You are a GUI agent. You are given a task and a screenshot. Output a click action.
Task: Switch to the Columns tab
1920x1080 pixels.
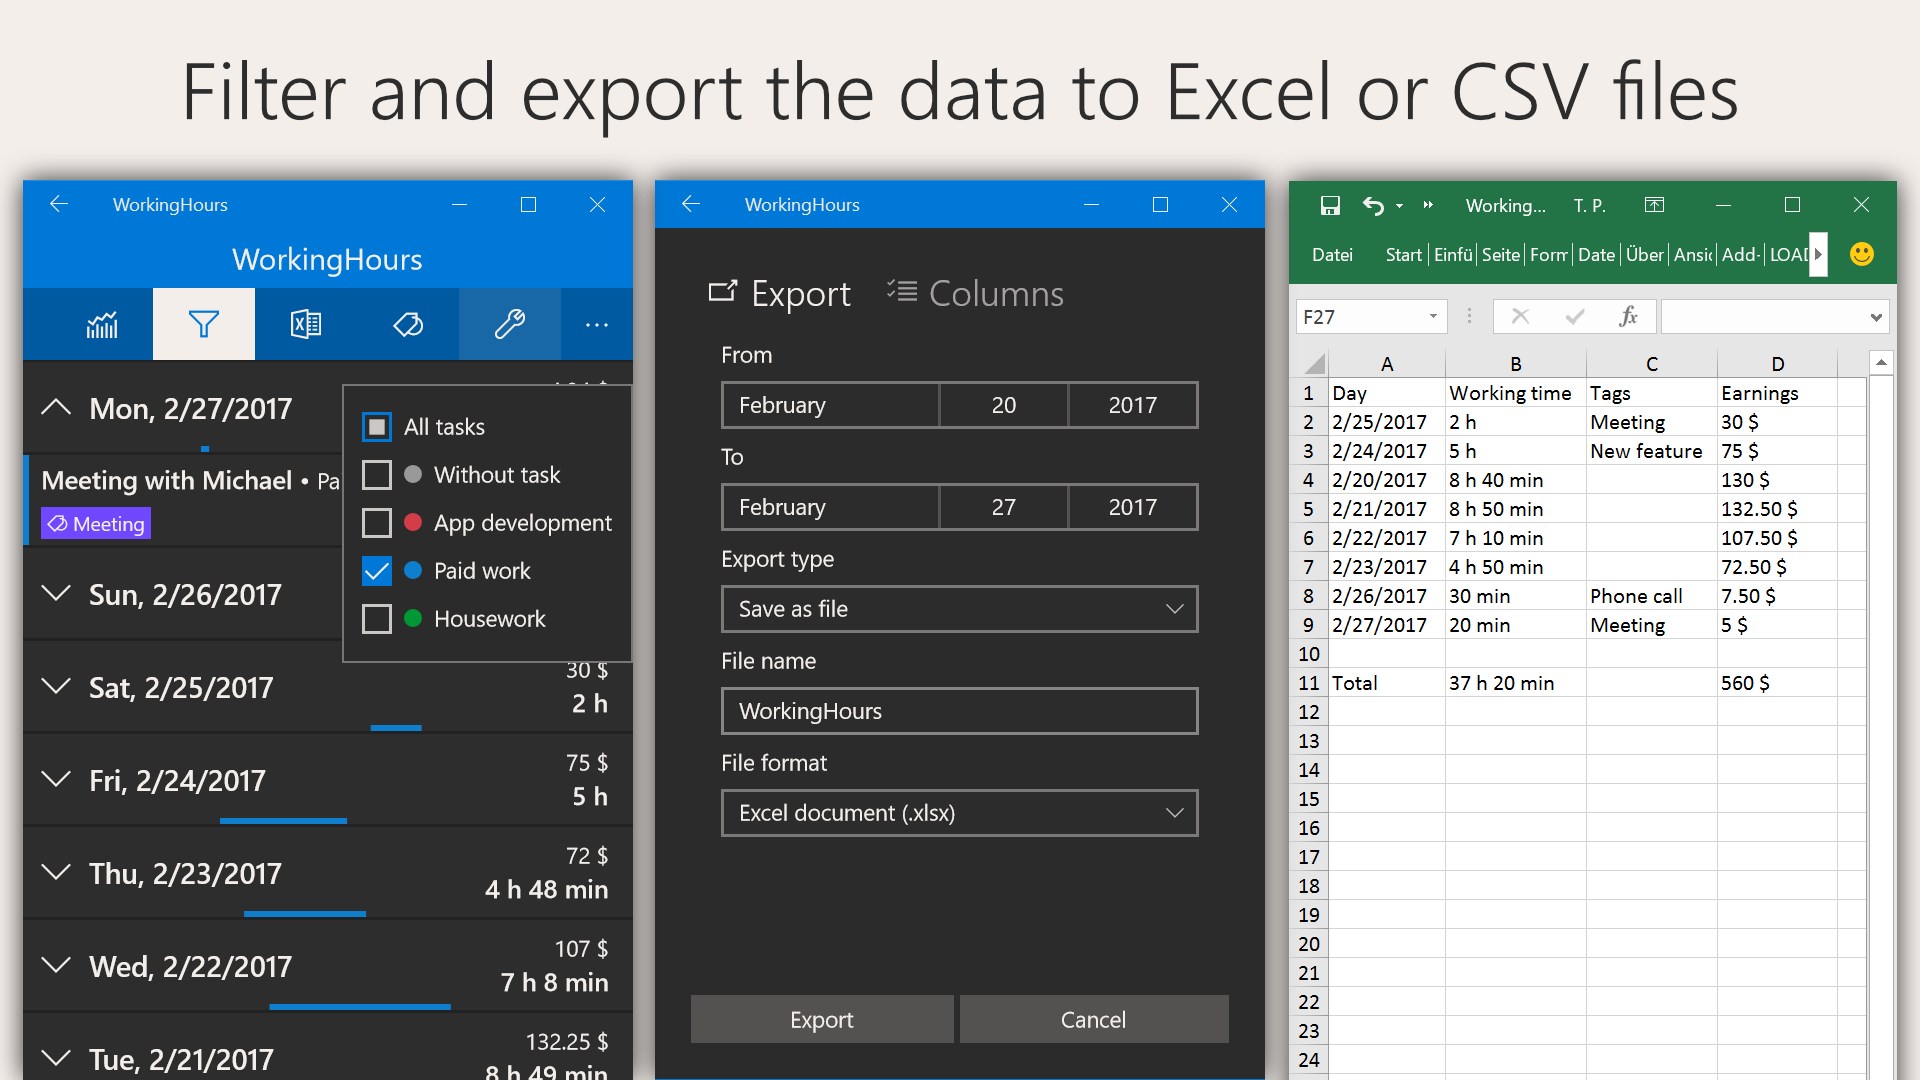coord(975,294)
